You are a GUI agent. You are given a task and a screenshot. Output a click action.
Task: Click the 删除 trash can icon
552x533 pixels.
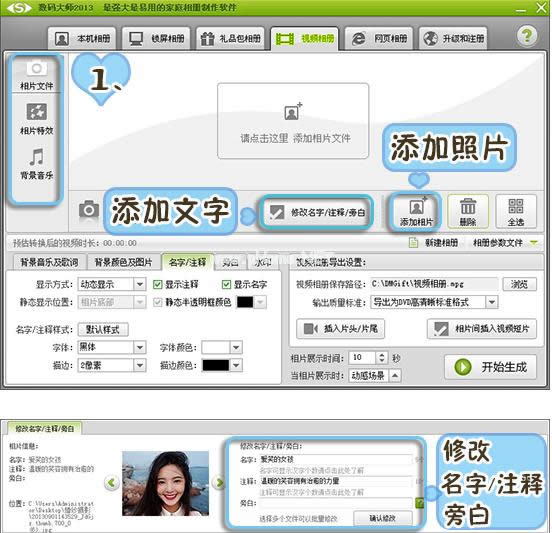[x=468, y=211]
